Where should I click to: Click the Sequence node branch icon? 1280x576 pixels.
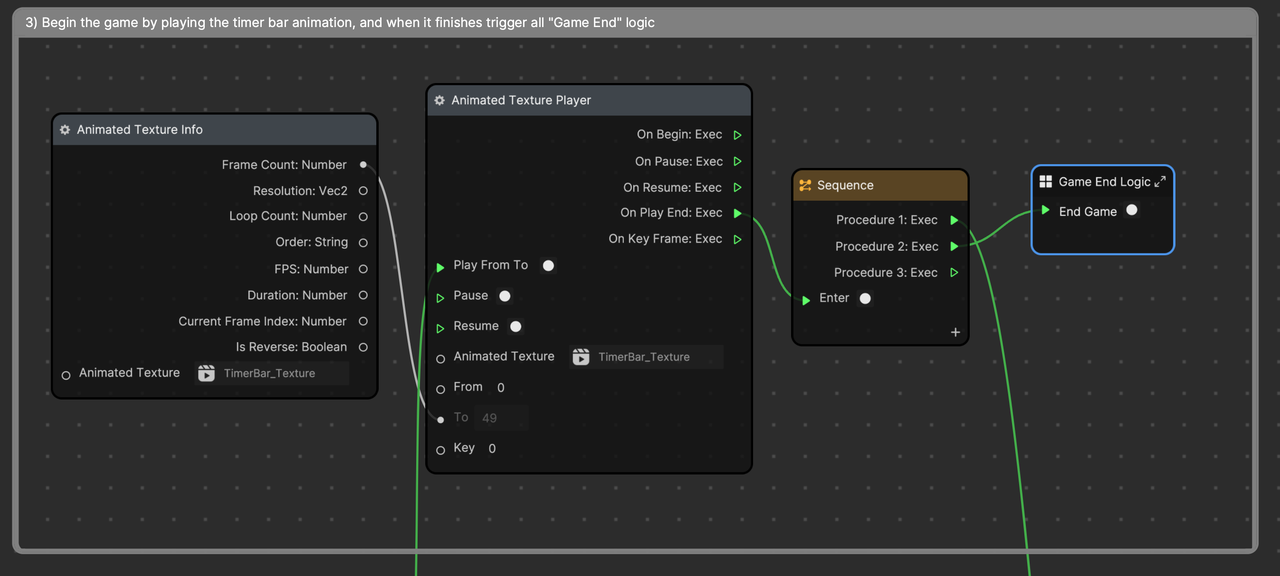tap(805, 186)
